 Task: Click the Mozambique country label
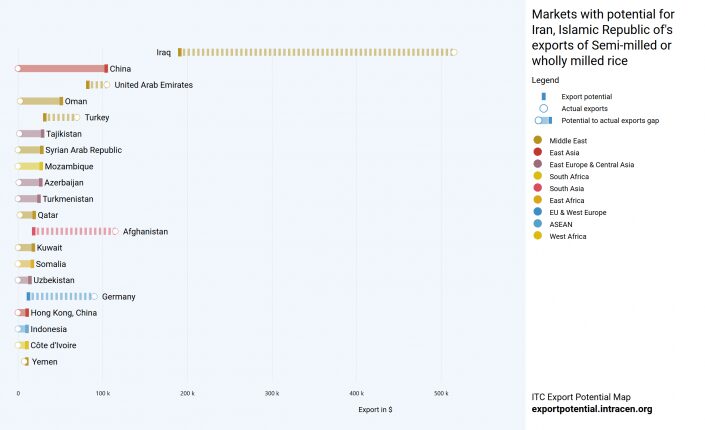69,166
